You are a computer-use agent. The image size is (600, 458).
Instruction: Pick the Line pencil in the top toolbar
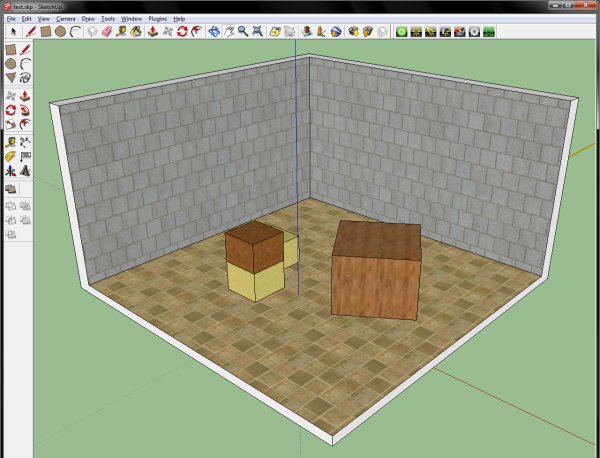[31, 32]
